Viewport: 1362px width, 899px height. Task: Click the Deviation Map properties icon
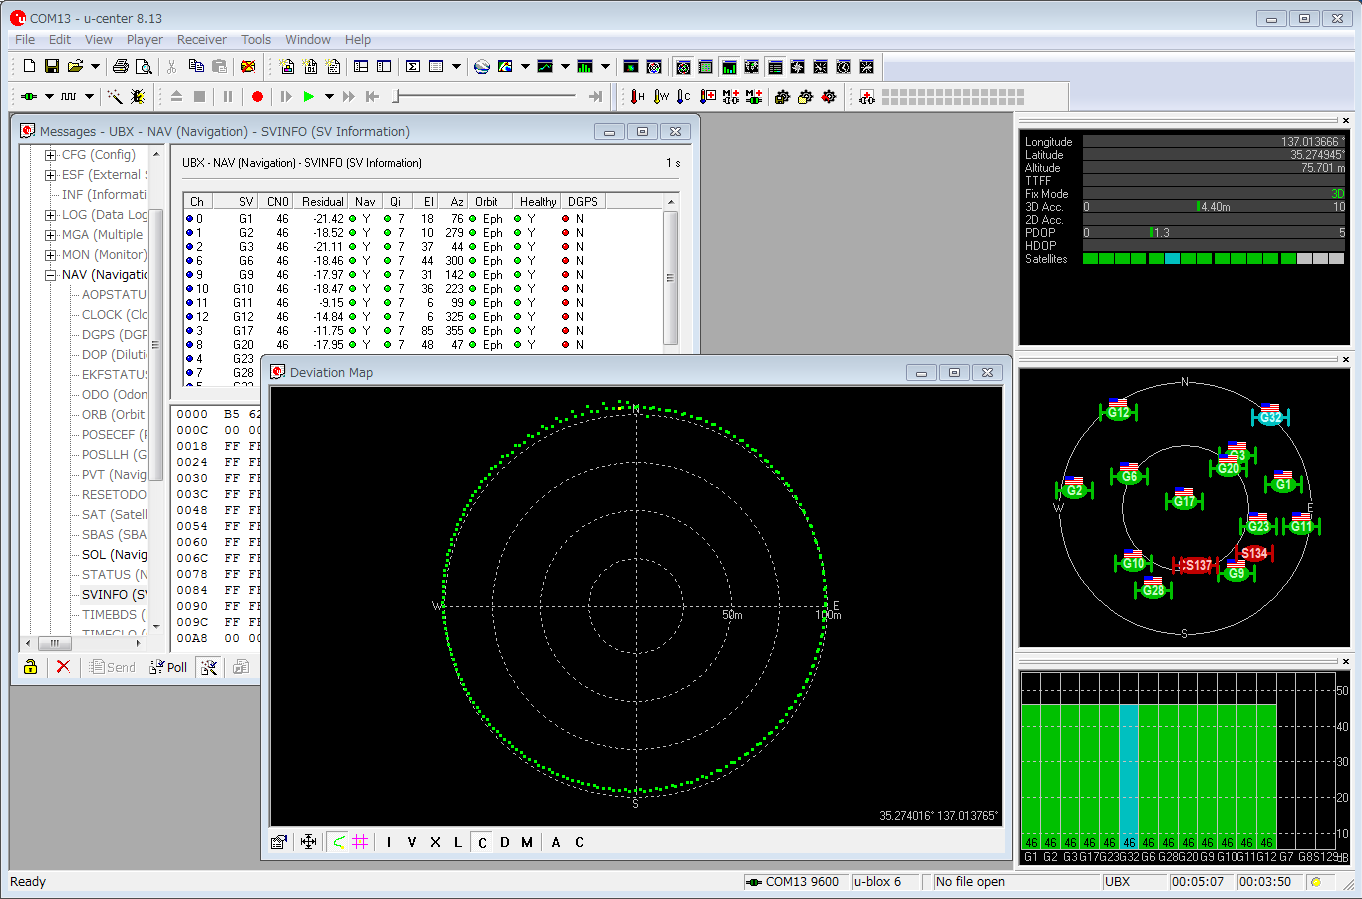(278, 842)
